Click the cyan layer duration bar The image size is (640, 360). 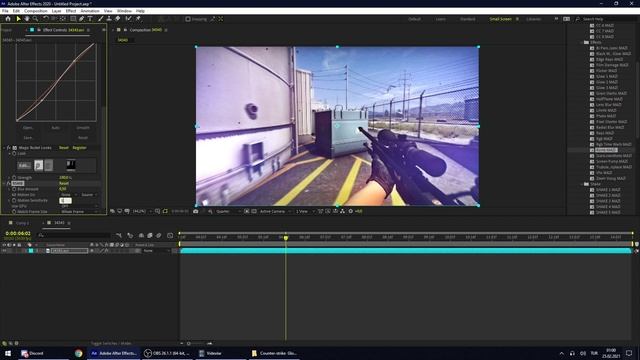click(x=406, y=251)
